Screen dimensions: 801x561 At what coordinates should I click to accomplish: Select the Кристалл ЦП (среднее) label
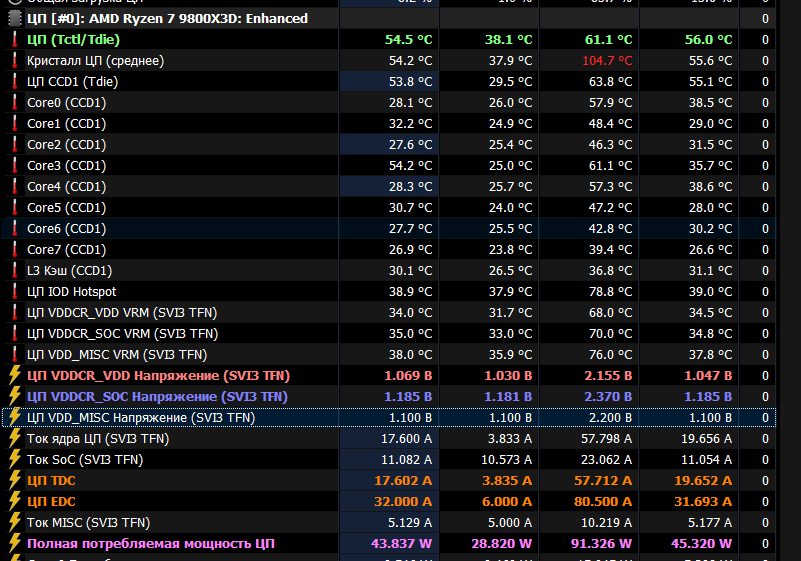tap(96, 61)
